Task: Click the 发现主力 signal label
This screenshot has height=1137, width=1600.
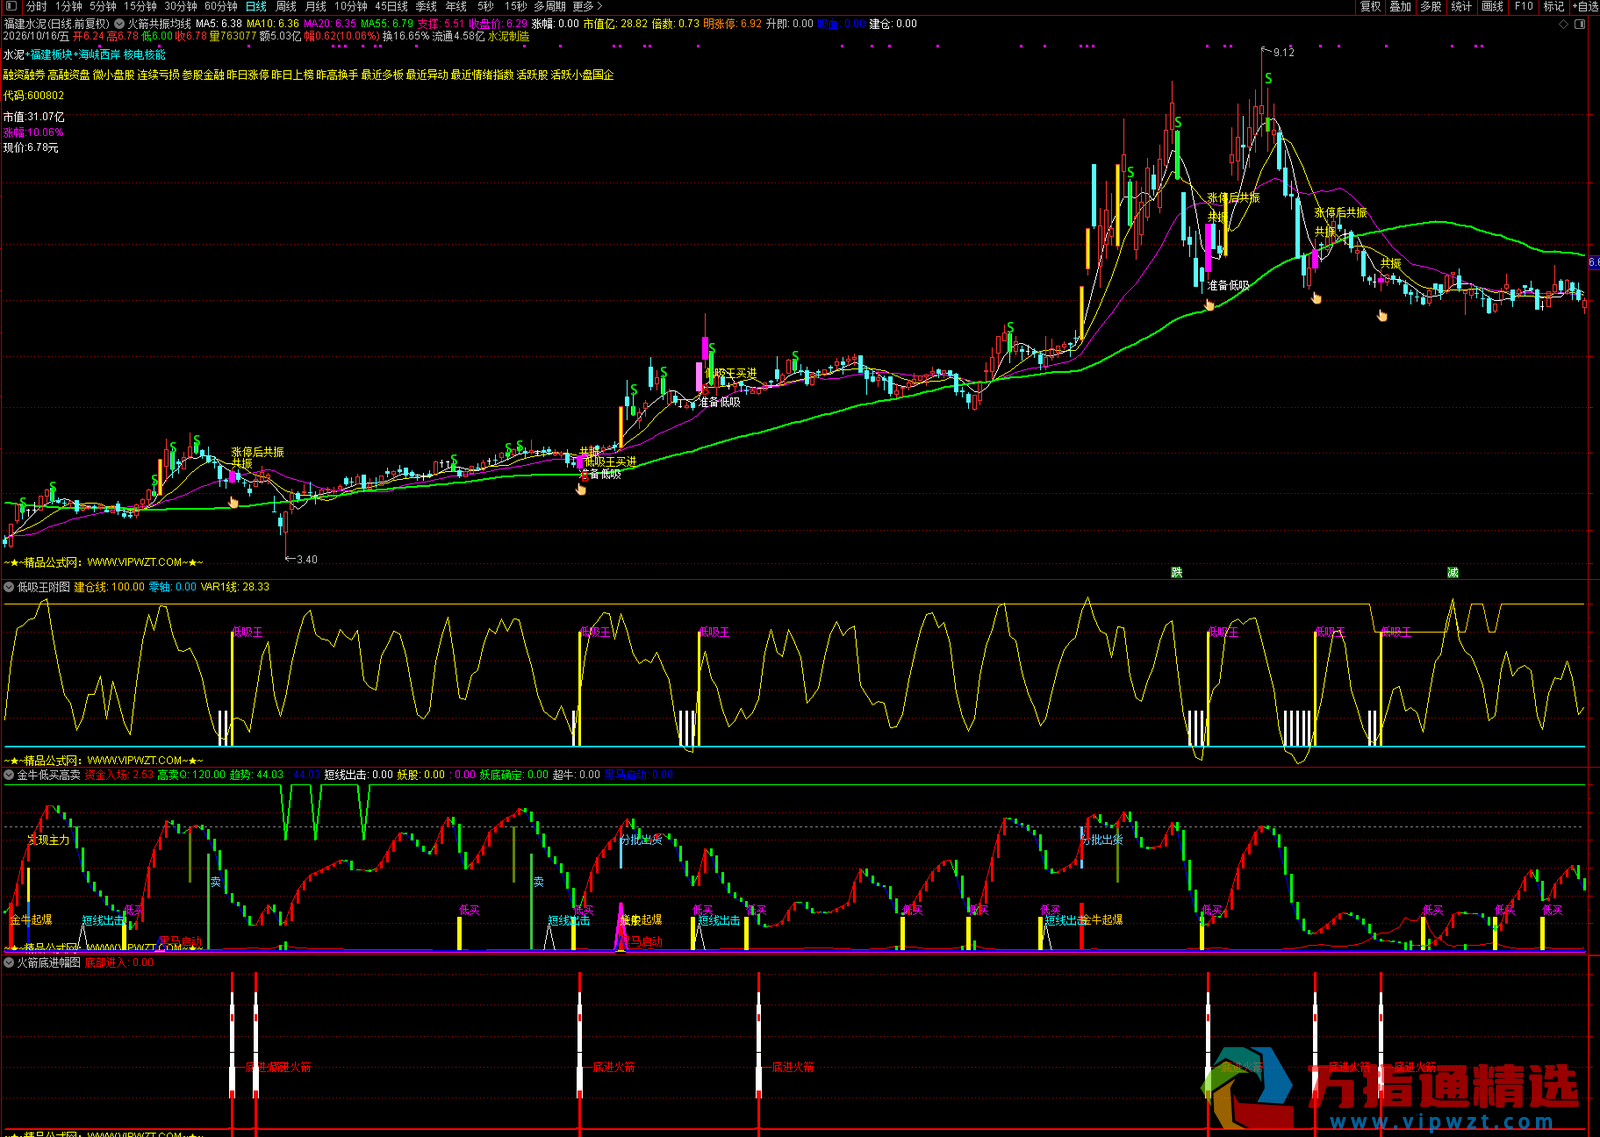Action: coord(49,840)
